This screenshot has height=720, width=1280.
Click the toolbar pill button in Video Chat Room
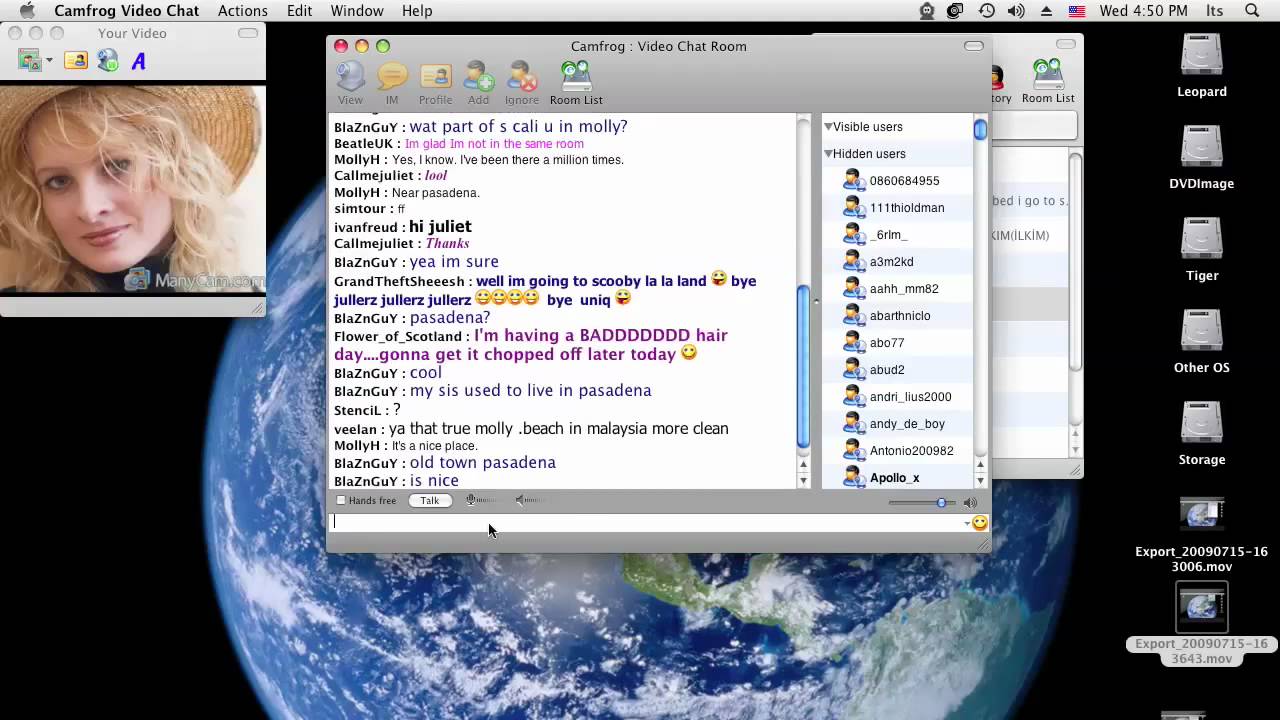973,46
